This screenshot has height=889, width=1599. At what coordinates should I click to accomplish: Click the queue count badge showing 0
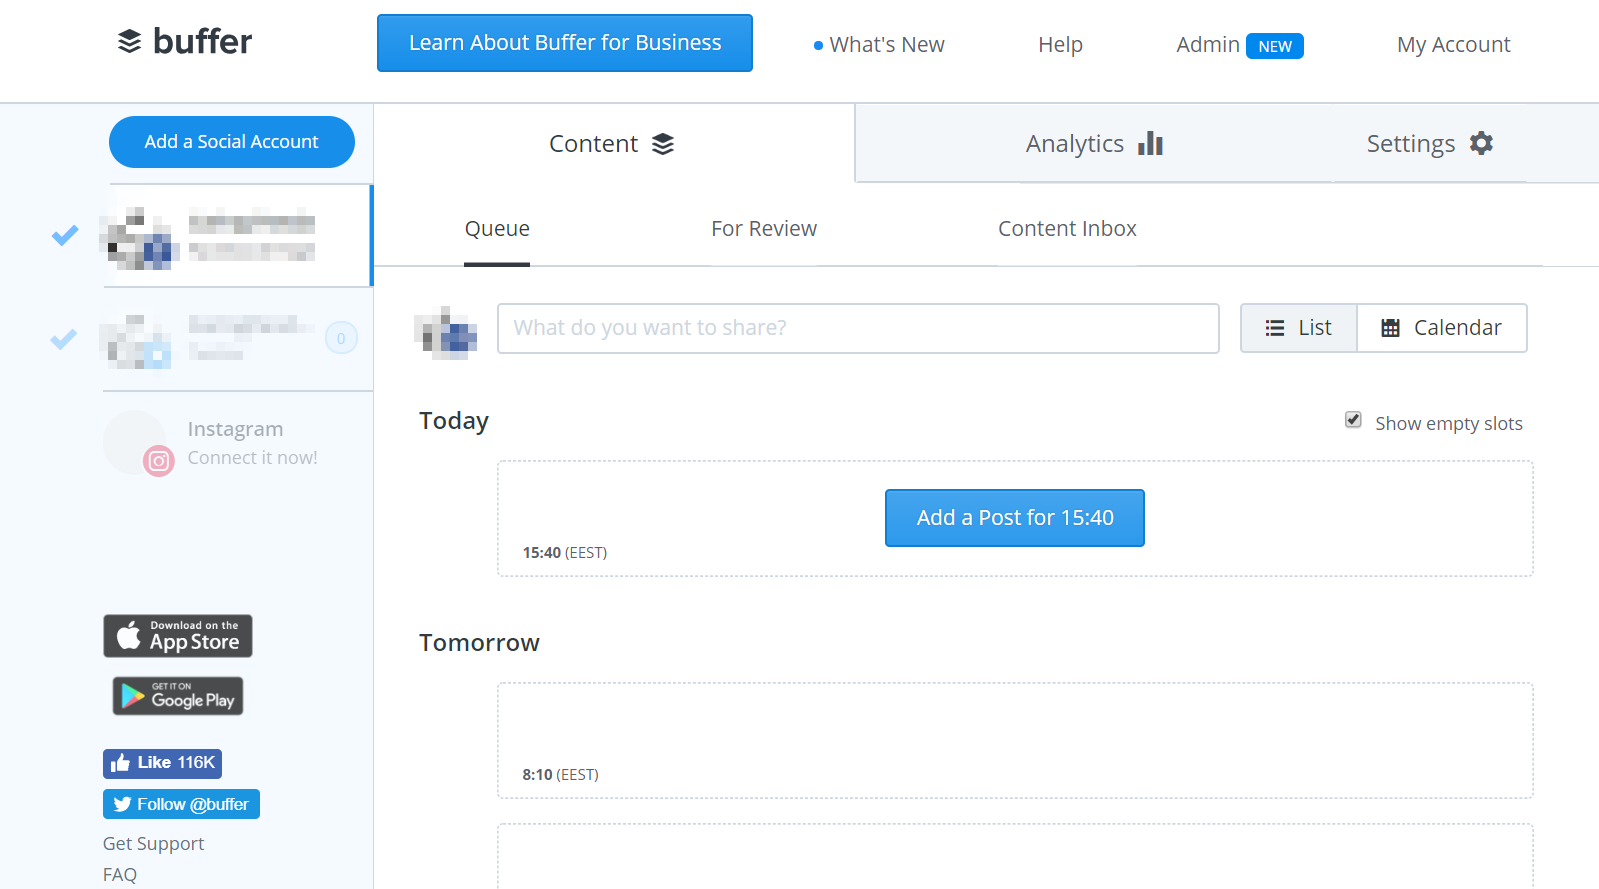coord(341,338)
